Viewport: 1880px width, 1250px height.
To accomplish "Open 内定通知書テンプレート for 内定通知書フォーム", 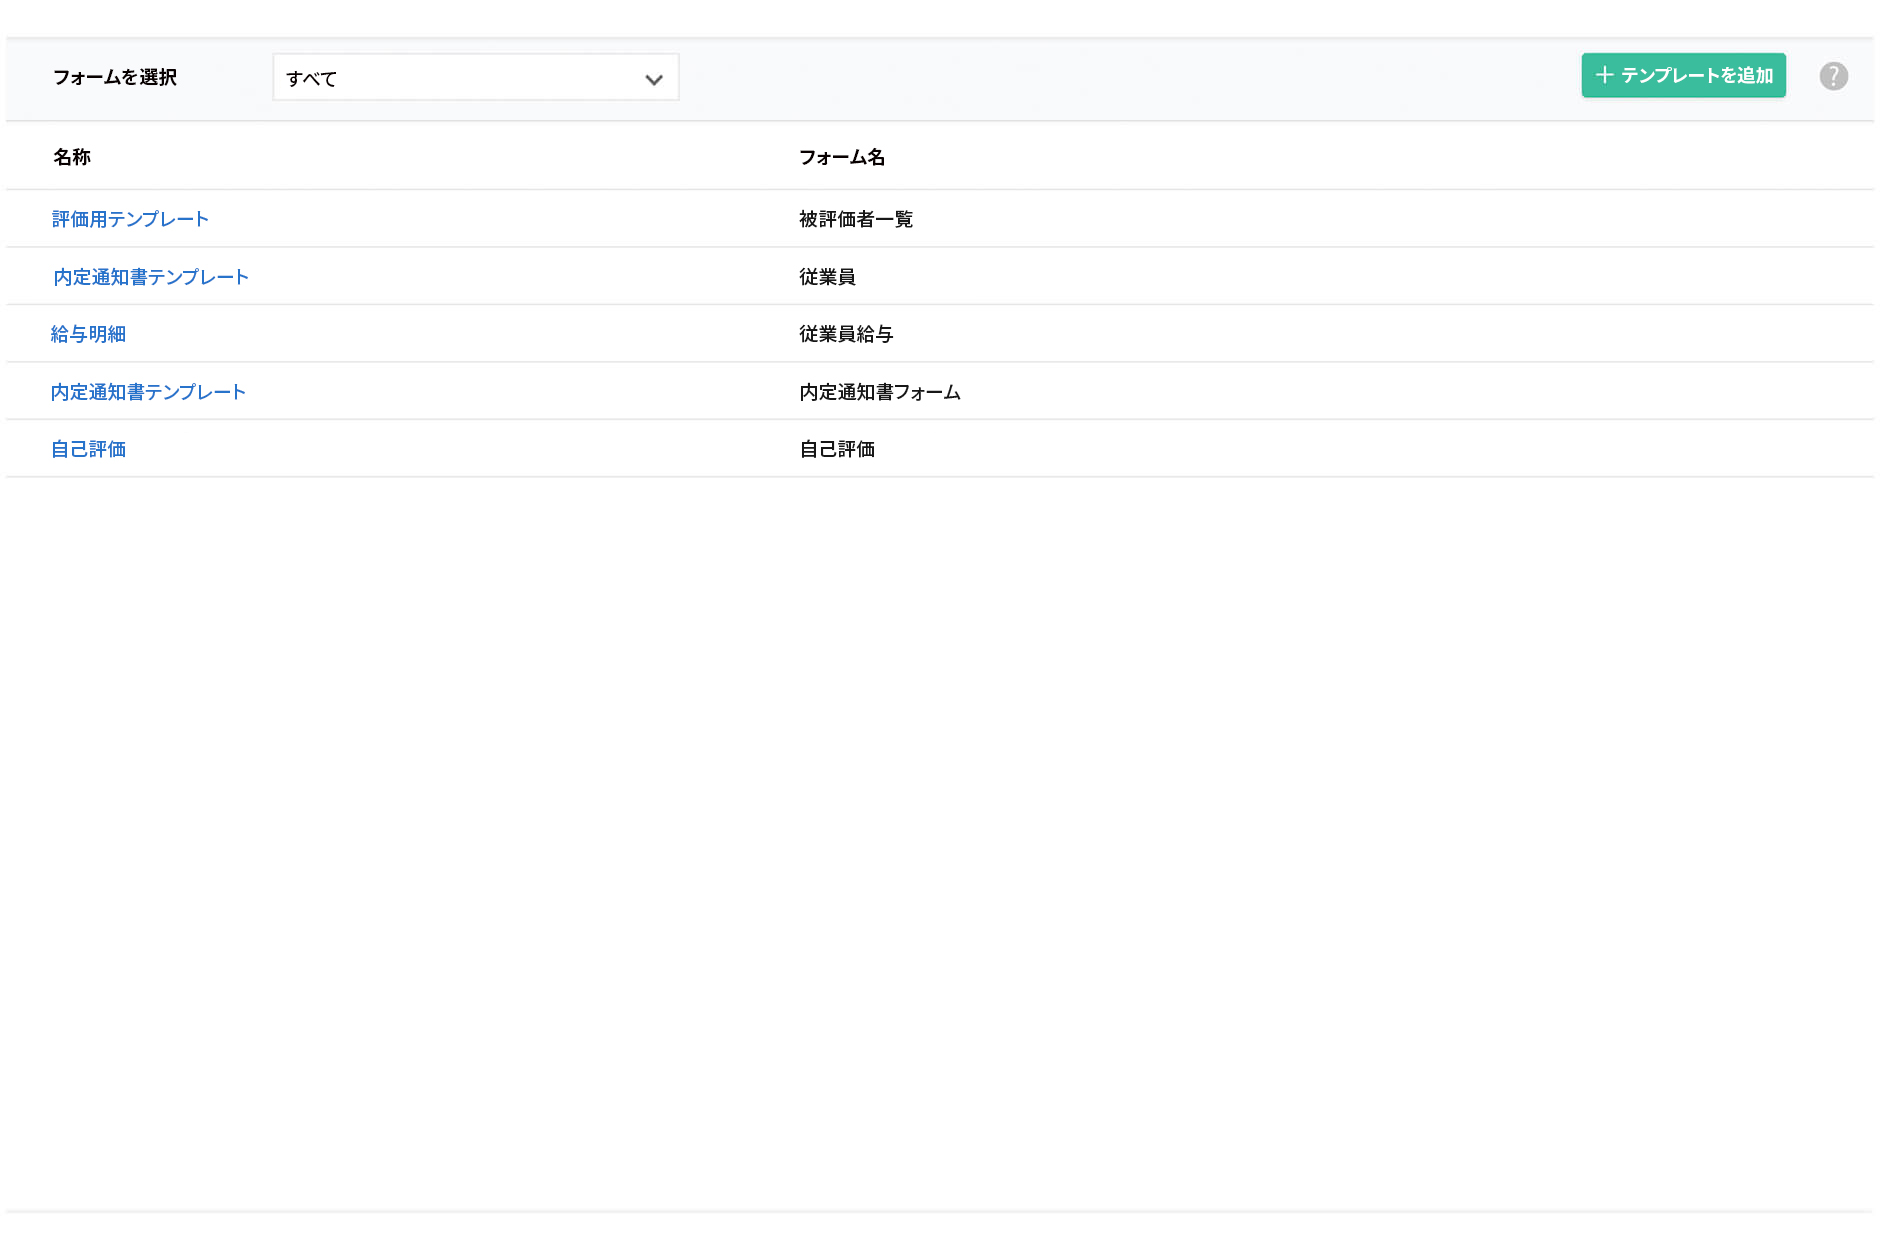I will tap(148, 391).
